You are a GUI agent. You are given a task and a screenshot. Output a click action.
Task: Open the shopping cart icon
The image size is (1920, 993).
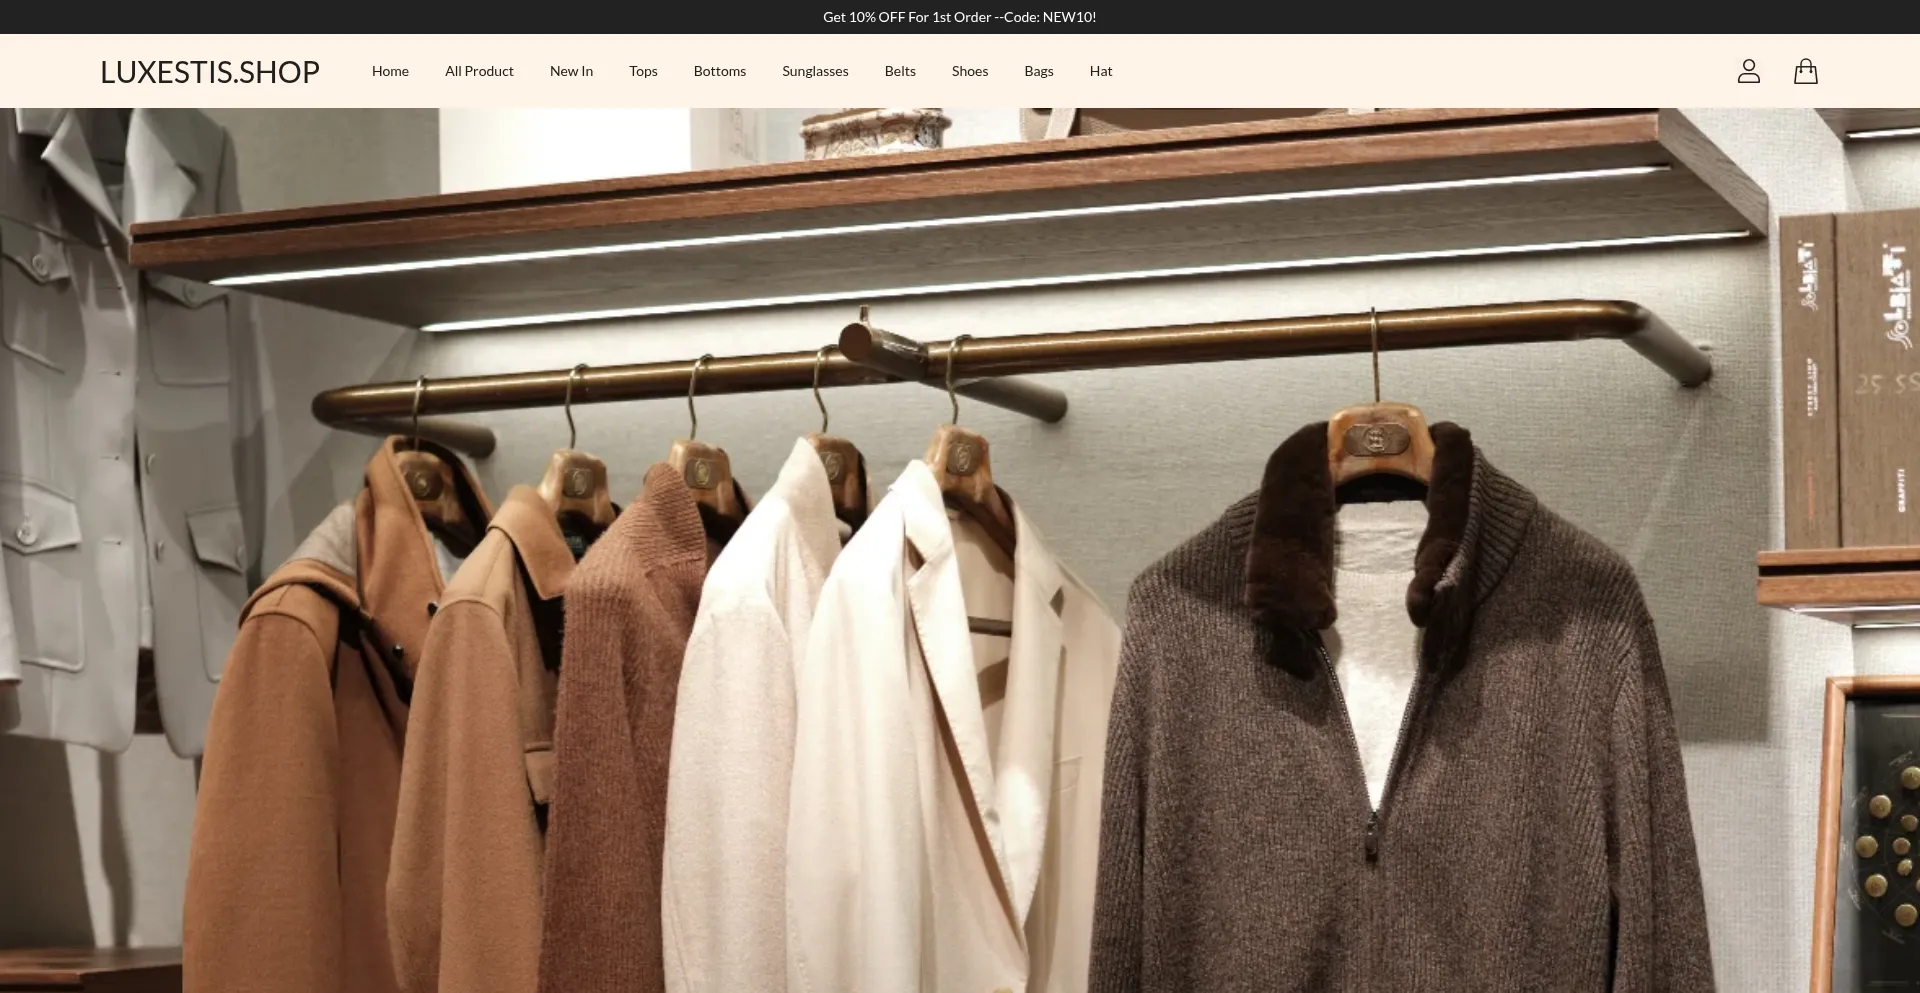(x=1806, y=70)
